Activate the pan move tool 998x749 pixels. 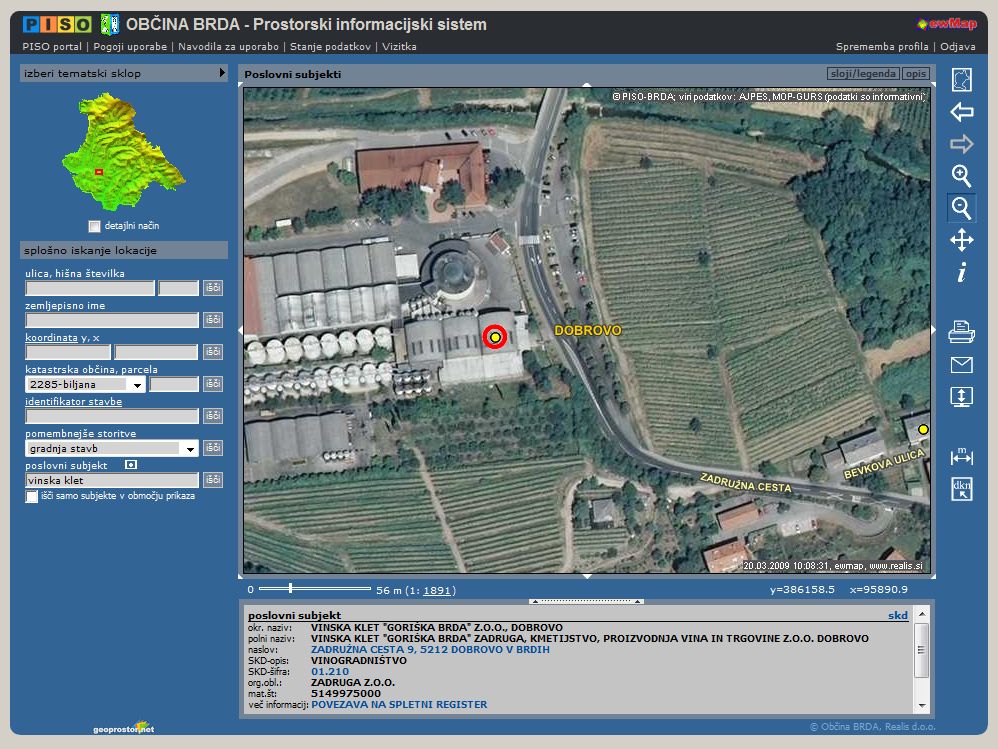[x=961, y=240]
